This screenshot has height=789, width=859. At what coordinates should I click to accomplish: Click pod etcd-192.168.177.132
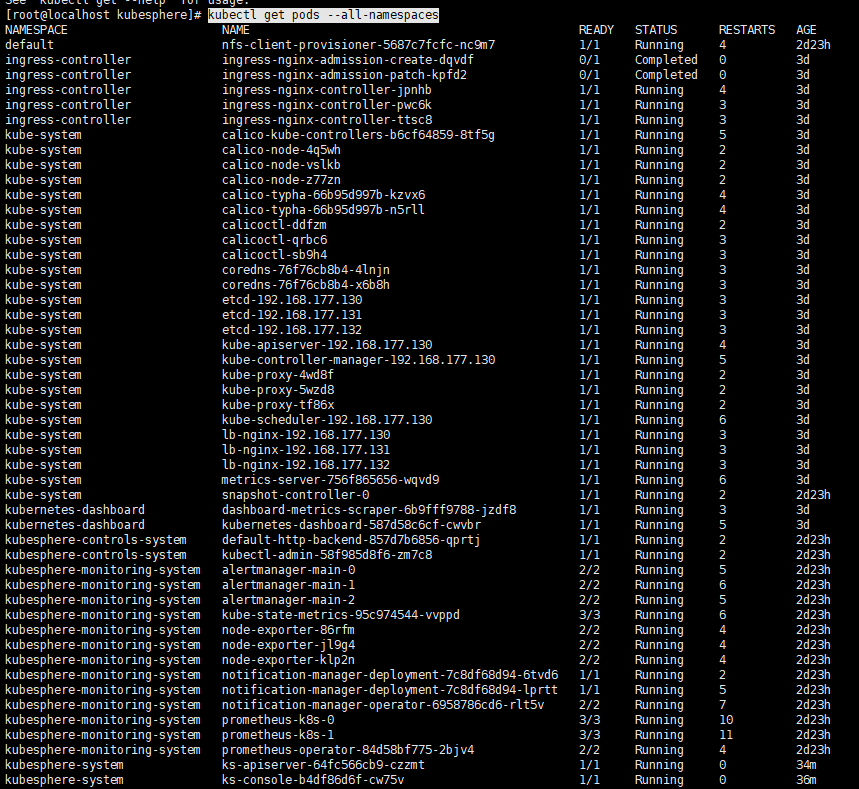[x=291, y=330]
